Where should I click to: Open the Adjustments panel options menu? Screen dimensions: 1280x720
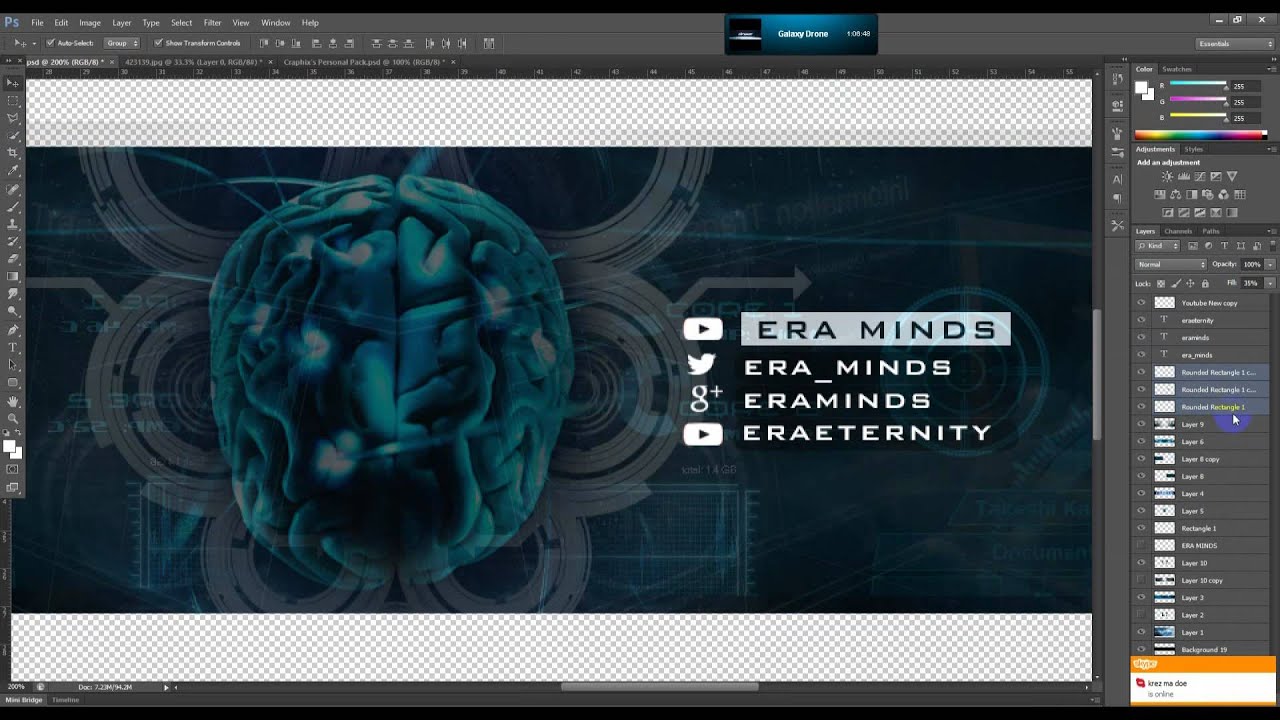click(1272, 149)
